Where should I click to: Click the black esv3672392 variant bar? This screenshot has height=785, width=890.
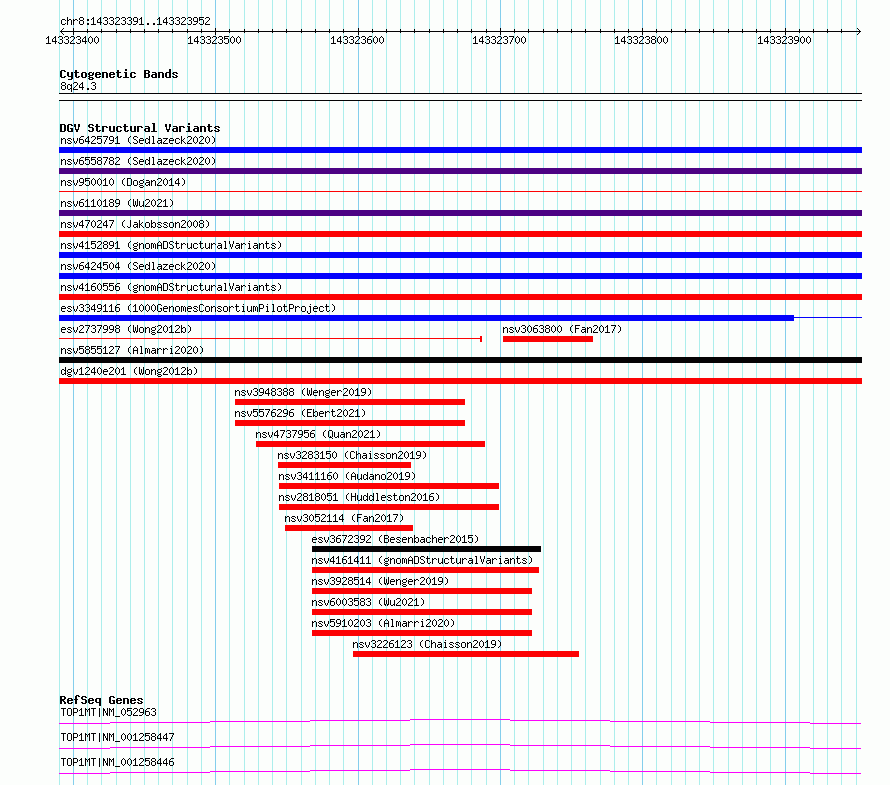tap(426, 549)
